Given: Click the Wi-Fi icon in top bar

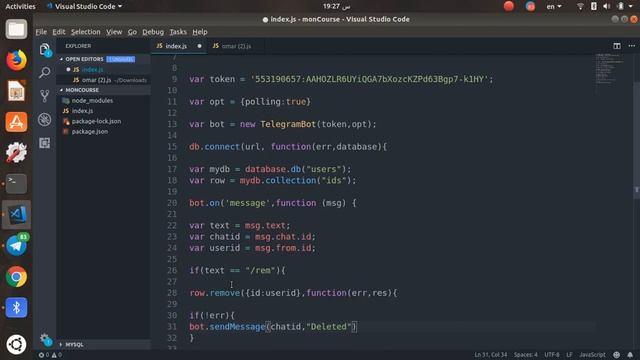Looking at the screenshot, I should [580, 6].
